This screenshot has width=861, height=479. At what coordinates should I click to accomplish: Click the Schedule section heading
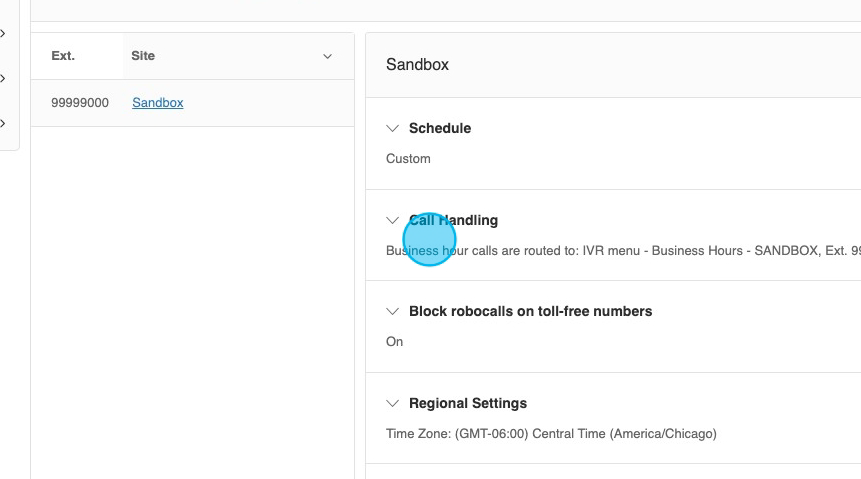point(440,128)
